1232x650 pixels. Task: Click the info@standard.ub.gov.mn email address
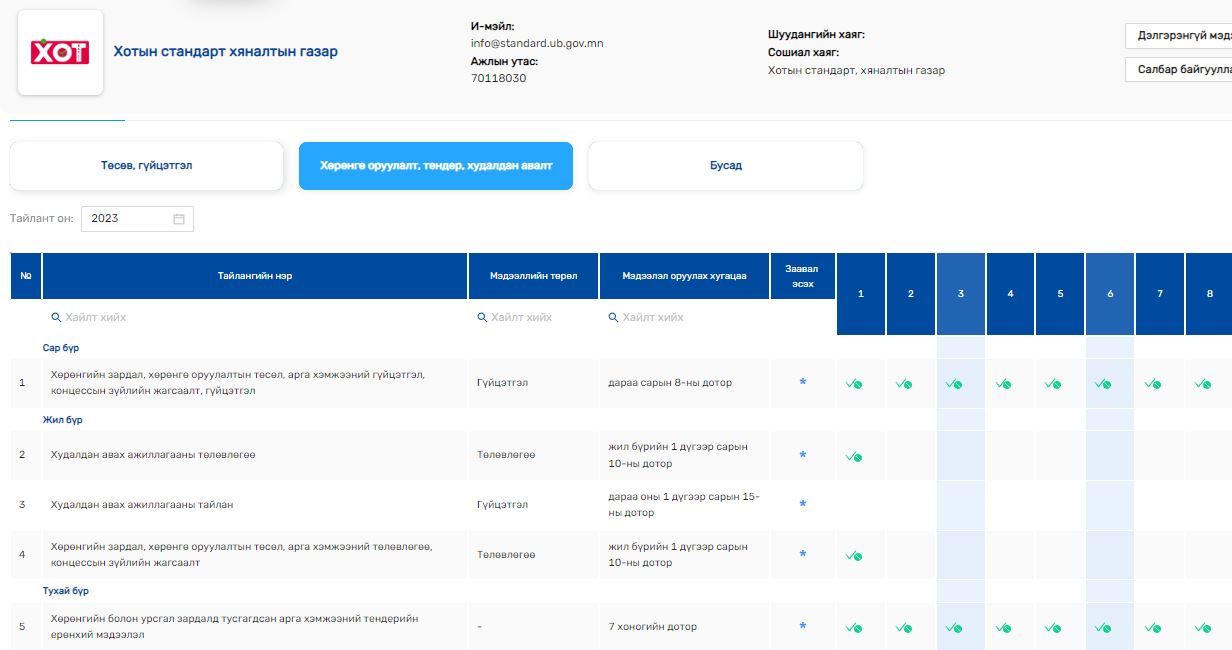tap(537, 44)
